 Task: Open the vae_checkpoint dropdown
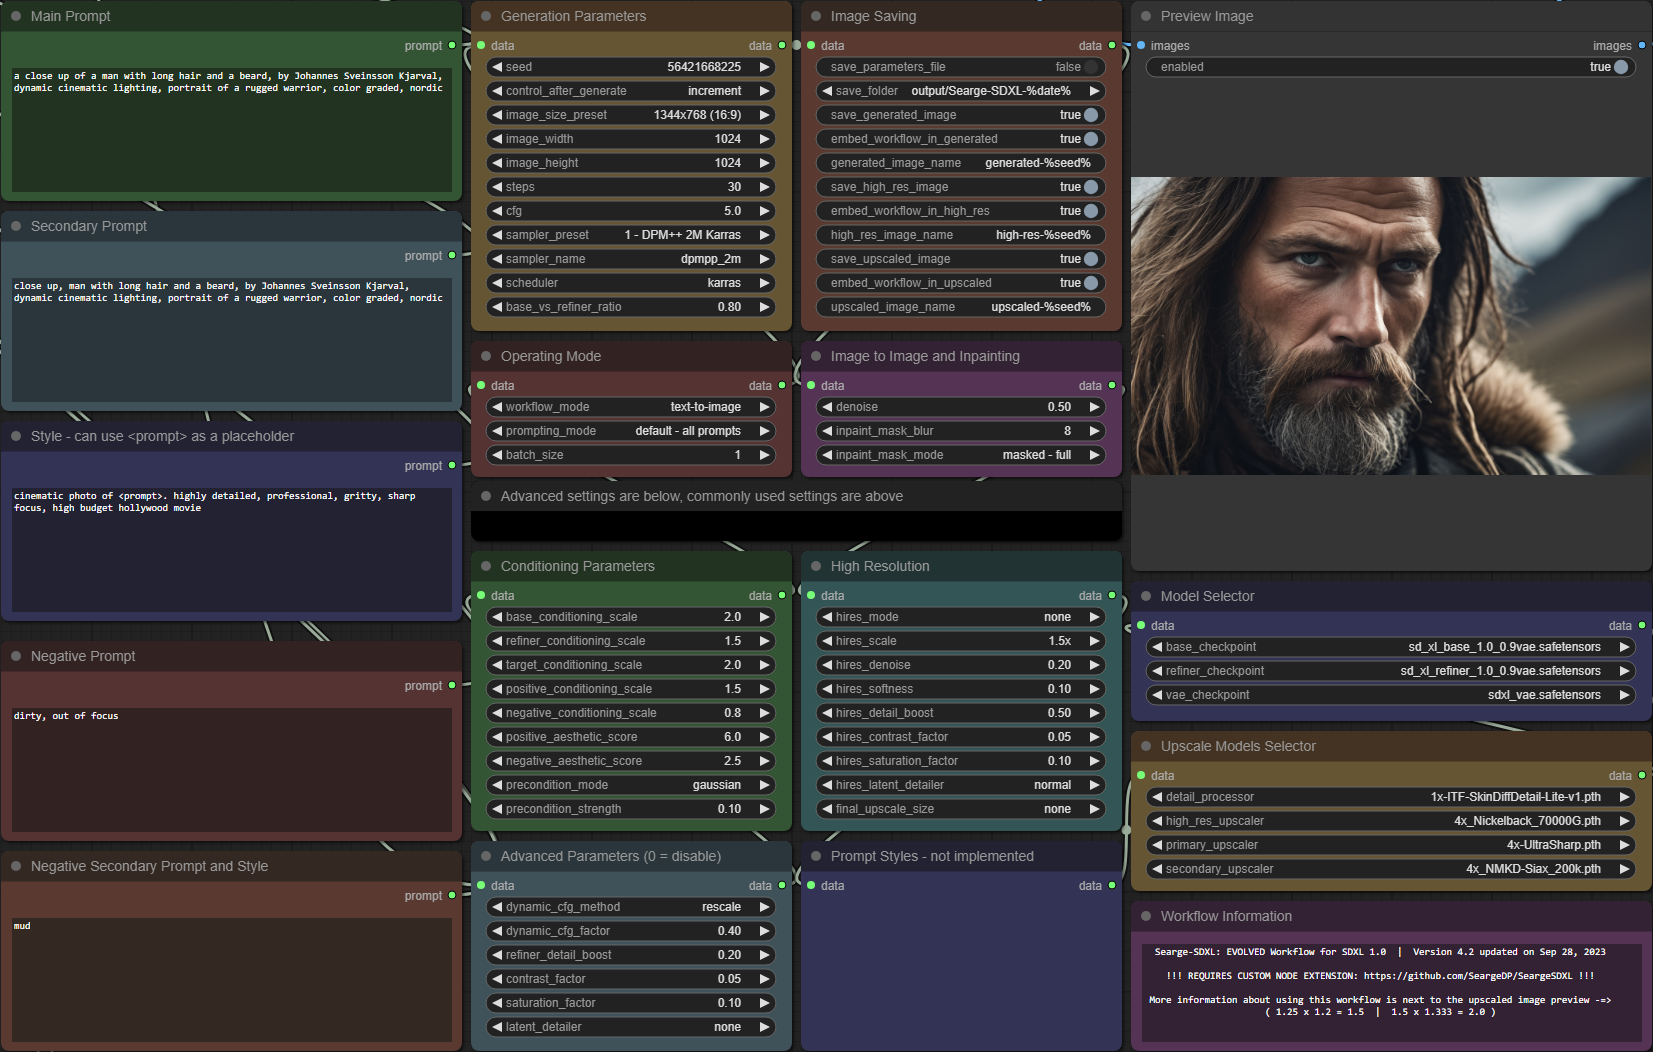tap(1391, 695)
